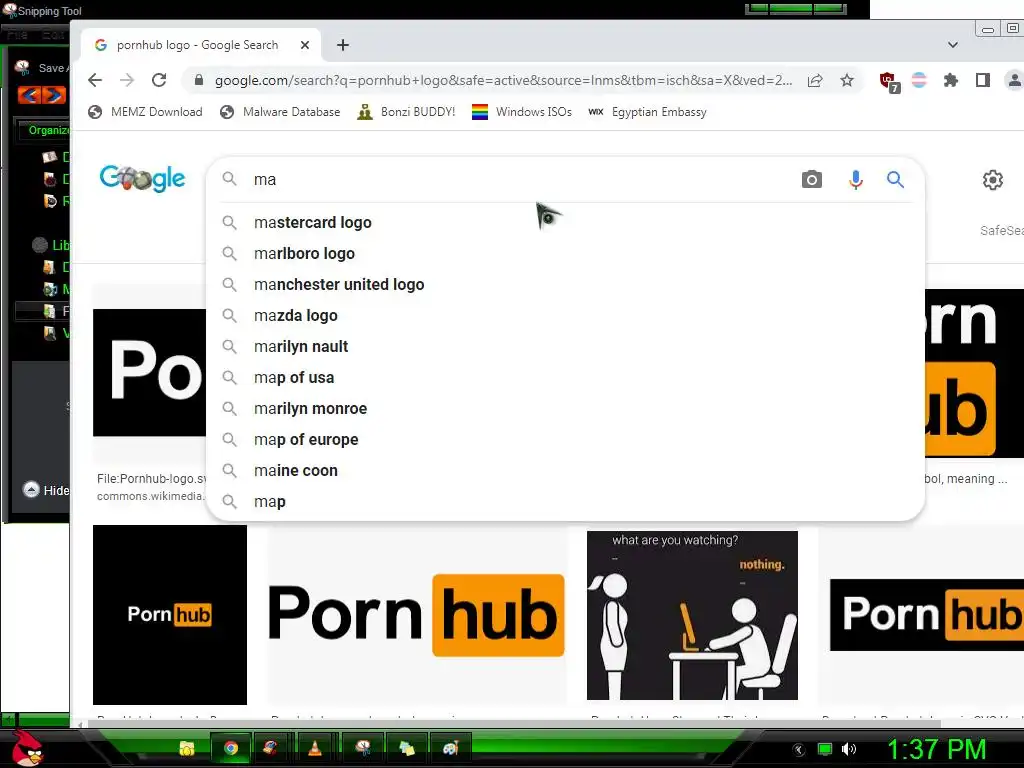Click Chrome's forward navigation arrow
The image size is (1024, 768).
pos(127,80)
